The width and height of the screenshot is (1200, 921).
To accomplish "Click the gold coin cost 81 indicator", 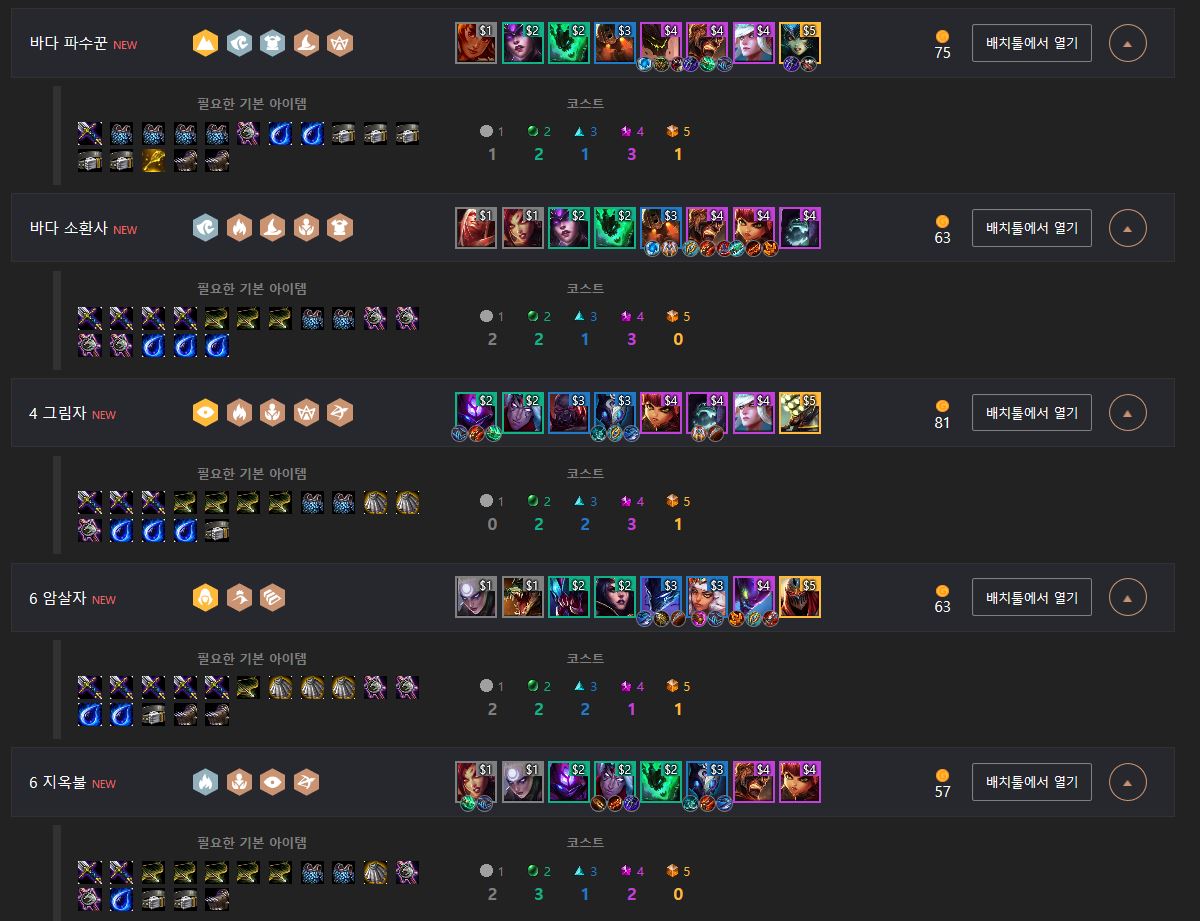I will [942, 414].
